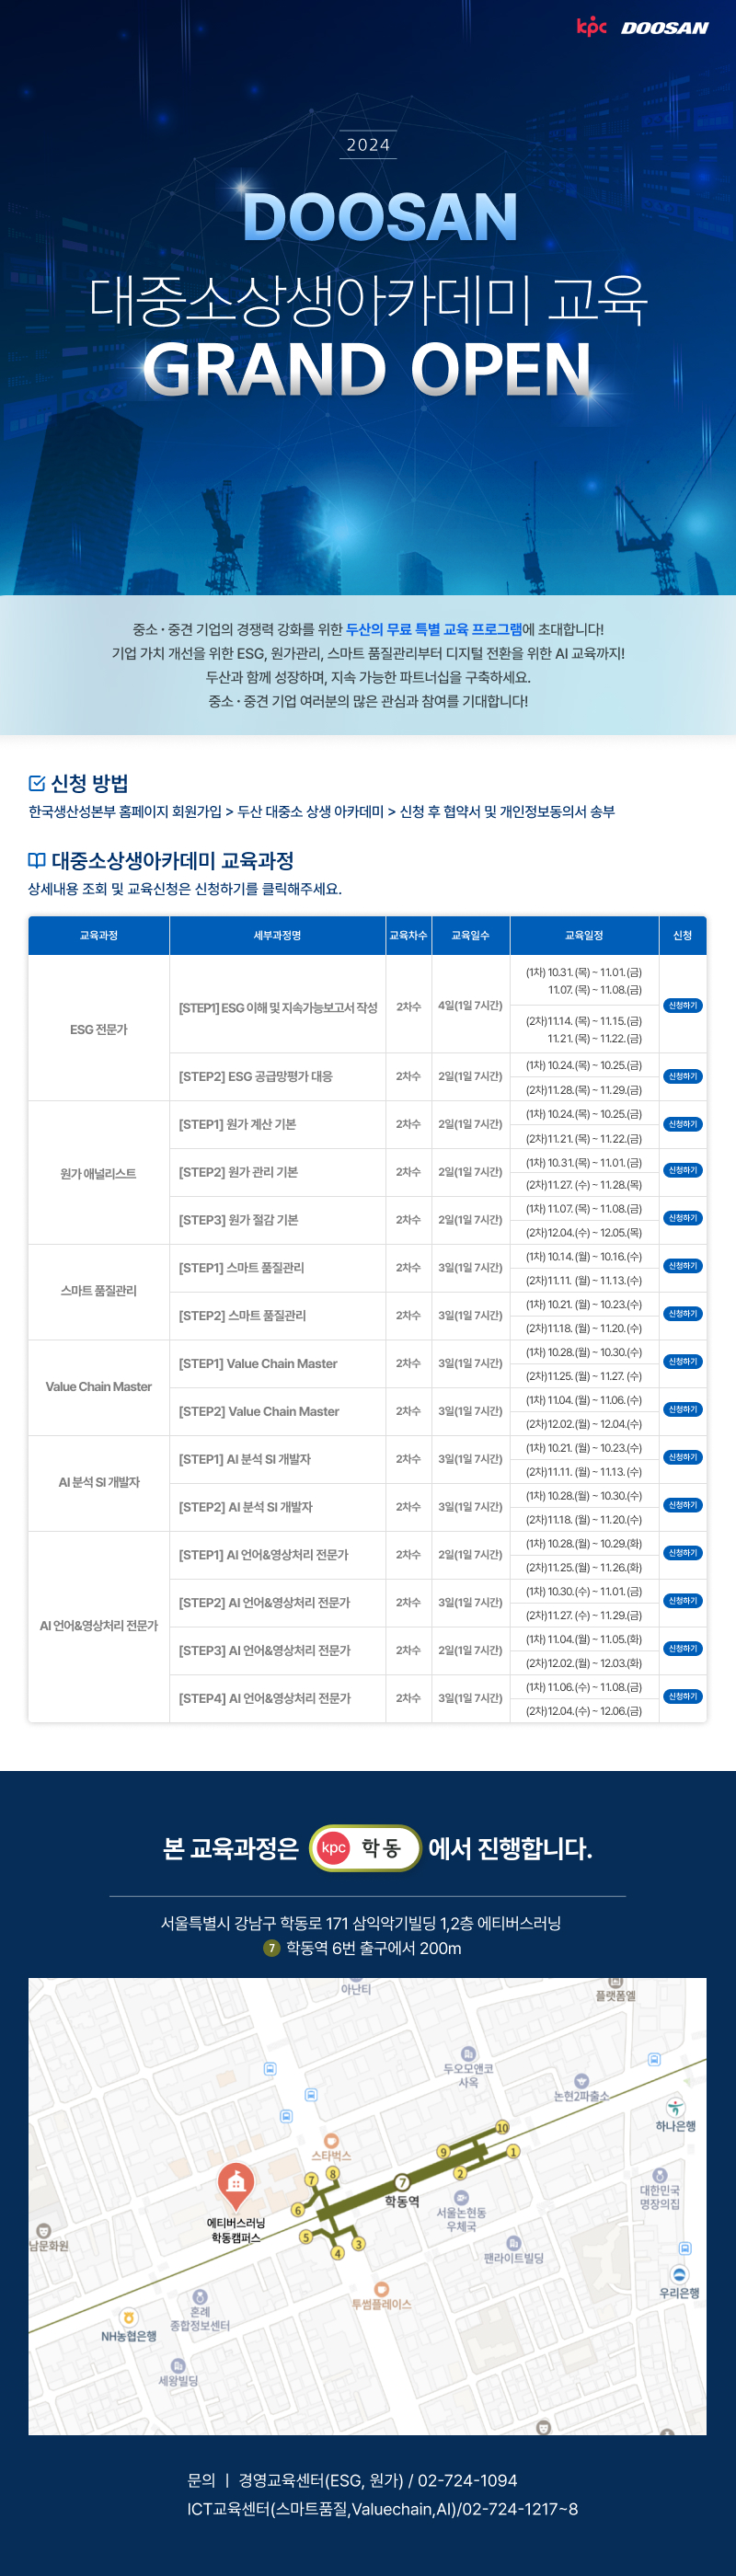Click 신청하기 for [STEP2] AI 분석 SI 개발자
This screenshot has height=2576, width=736.
pos(683,1506)
